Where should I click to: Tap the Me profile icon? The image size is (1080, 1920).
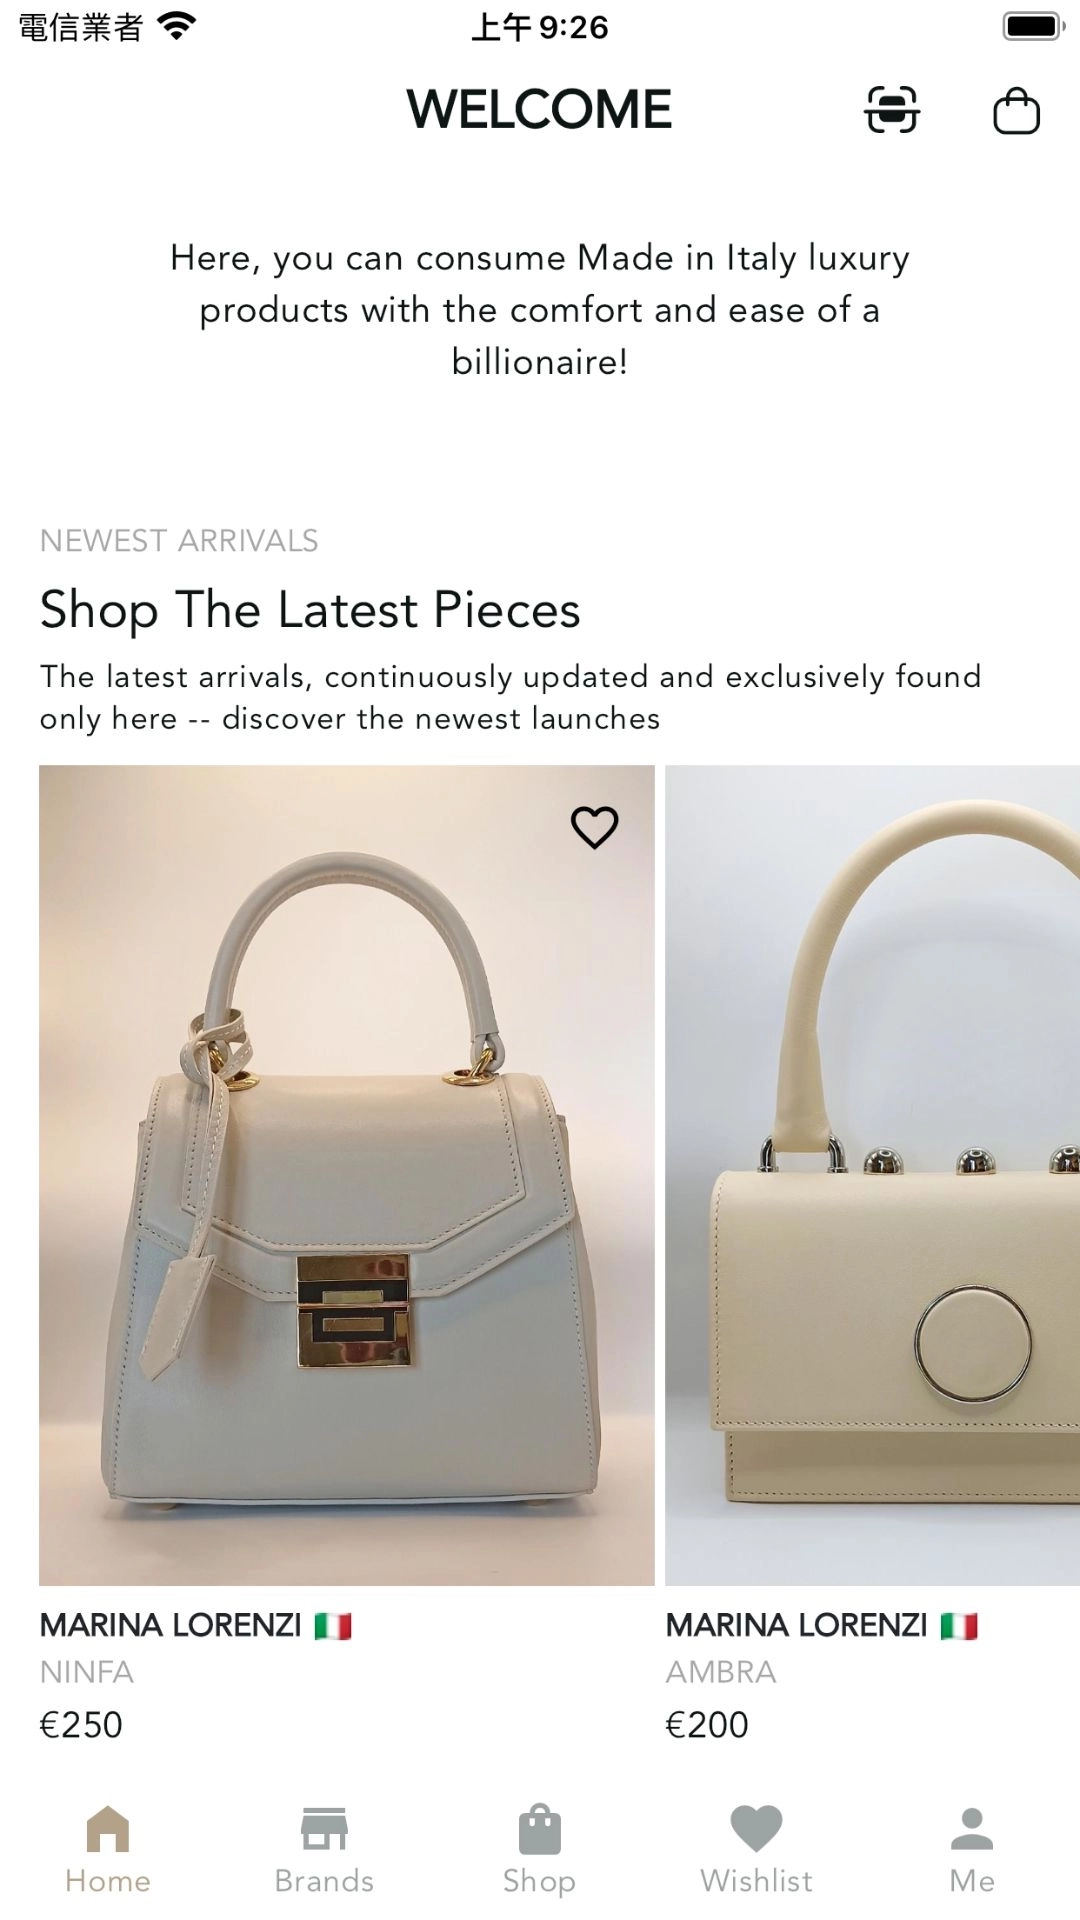click(x=972, y=1828)
